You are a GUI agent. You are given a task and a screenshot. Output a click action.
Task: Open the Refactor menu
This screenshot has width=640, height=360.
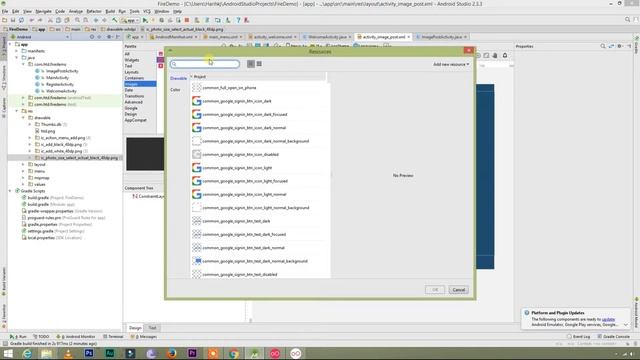tap(94, 11)
